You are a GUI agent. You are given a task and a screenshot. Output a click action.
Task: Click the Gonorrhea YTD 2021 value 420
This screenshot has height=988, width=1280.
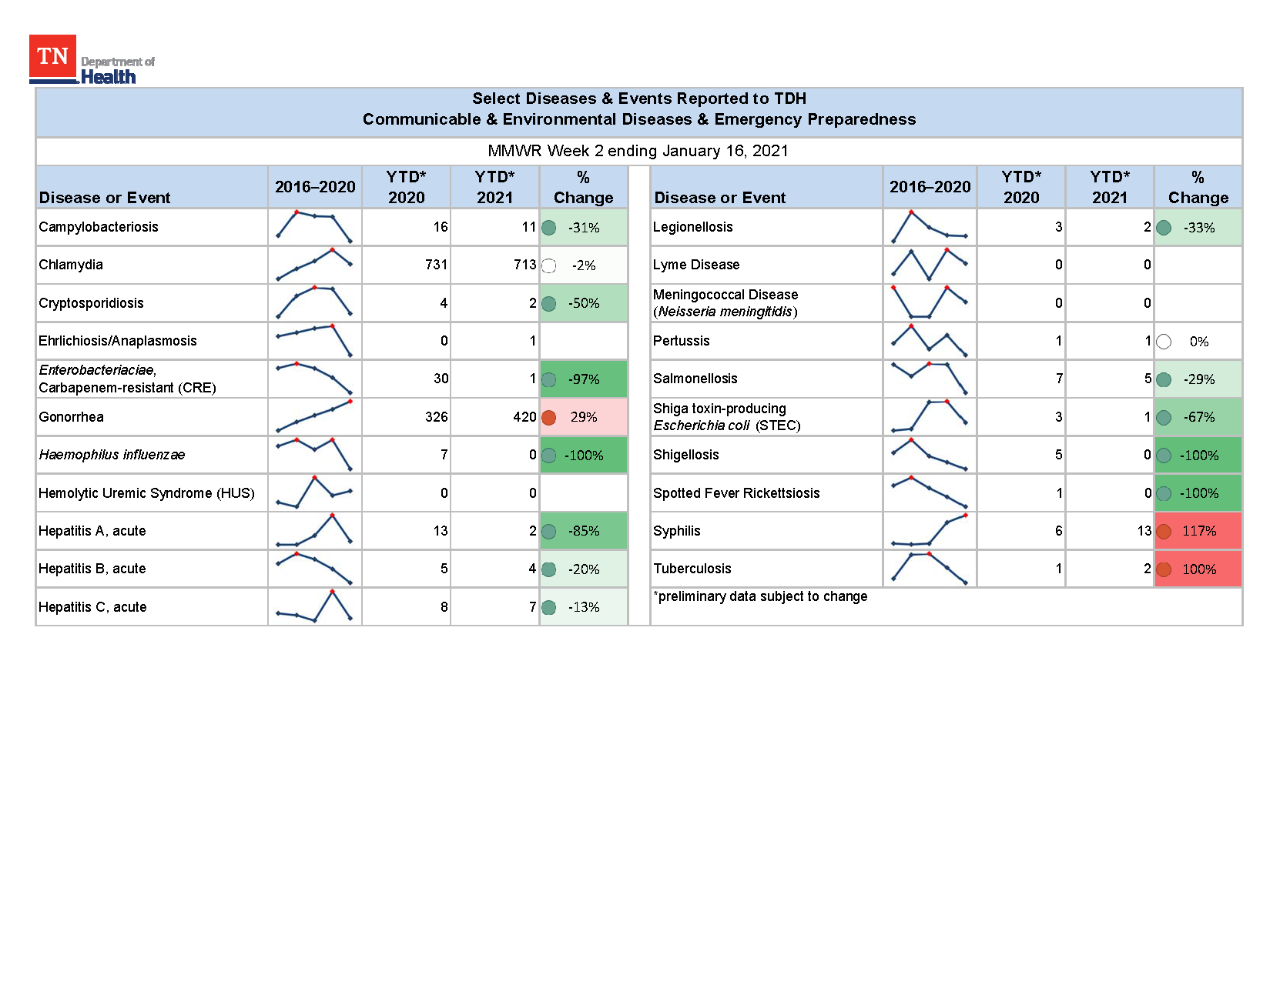click(x=525, y=417)
